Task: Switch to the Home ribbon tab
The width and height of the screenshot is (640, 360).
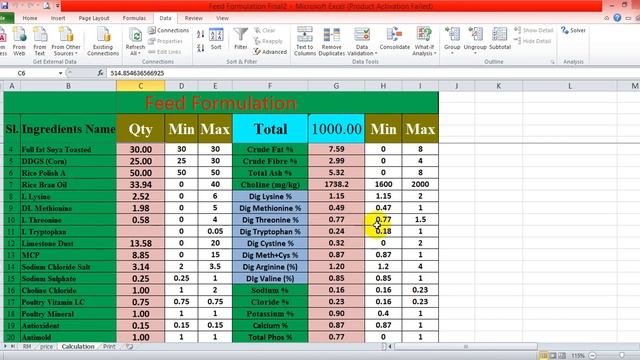Action: tap(30, 18)
